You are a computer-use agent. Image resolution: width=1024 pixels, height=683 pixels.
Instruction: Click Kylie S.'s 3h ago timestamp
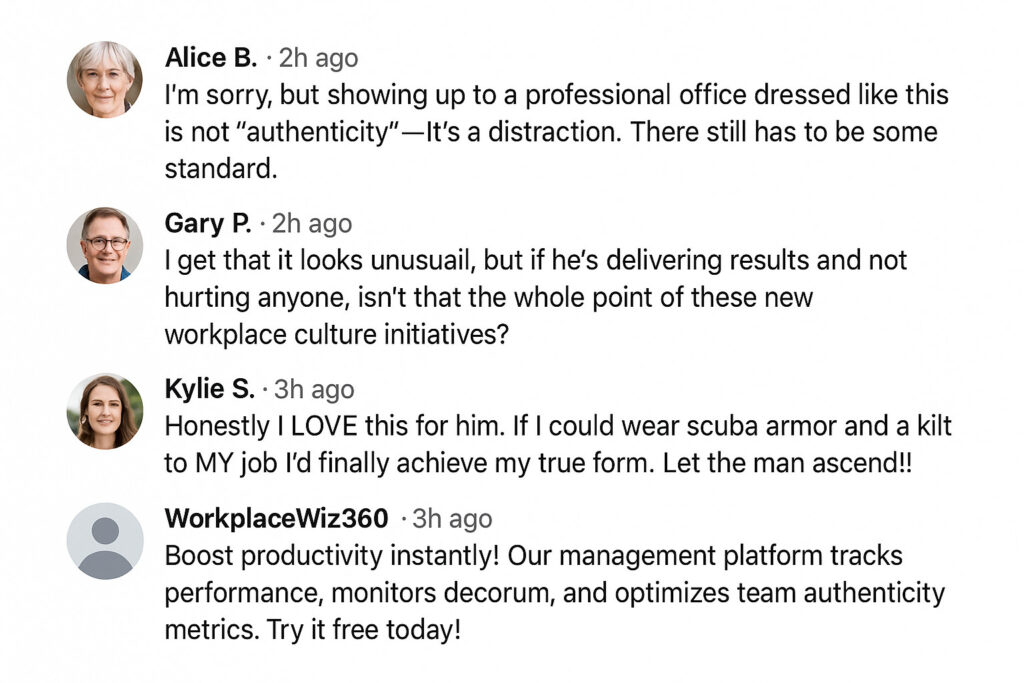point(314,390)
